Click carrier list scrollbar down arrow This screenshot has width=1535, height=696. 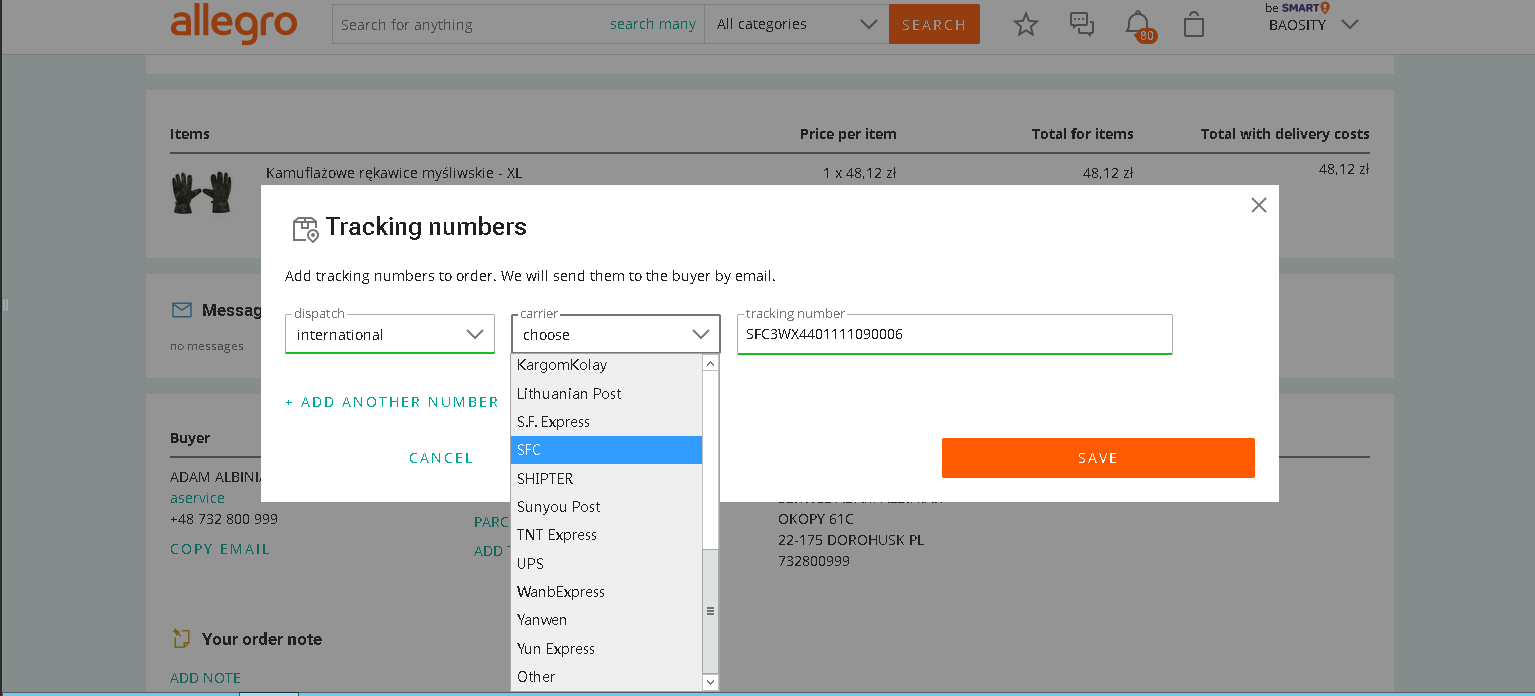pos(711,682)
